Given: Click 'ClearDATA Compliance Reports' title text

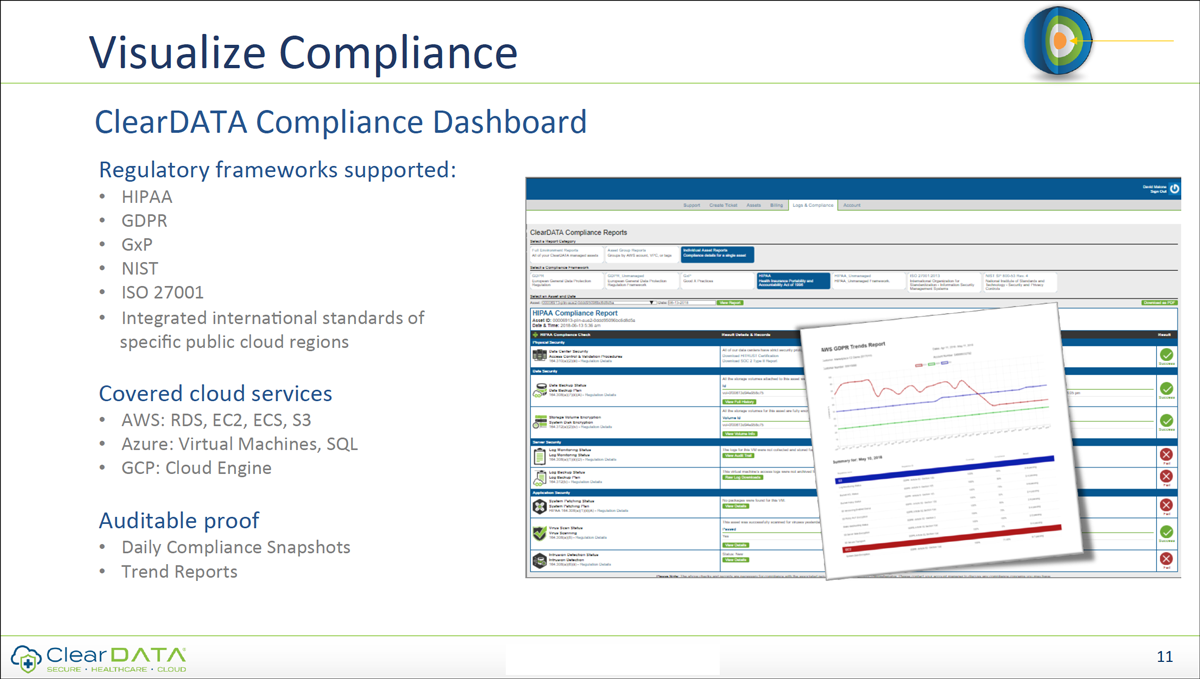Looking at the screenshot, I should 578,232.
